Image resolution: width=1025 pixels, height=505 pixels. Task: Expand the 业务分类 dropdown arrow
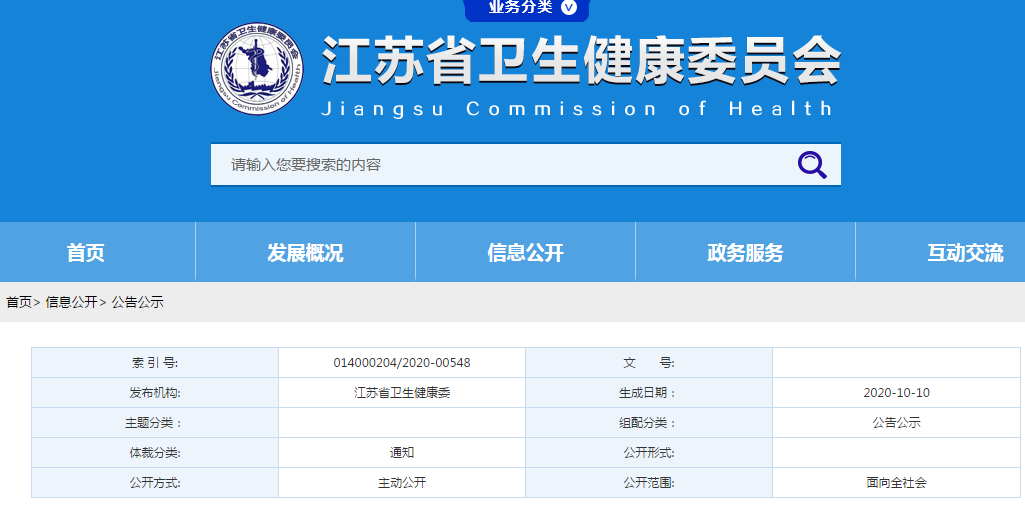pyautogui.click(x=569, y=8)
